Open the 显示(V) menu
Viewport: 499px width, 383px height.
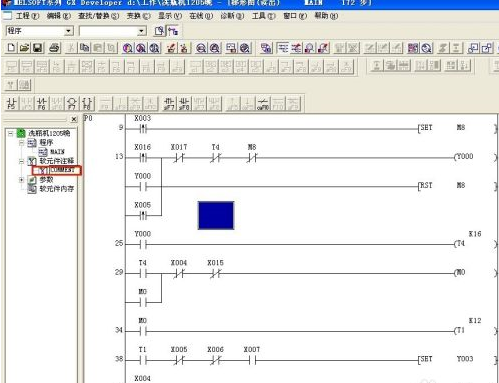pos(170,16)
